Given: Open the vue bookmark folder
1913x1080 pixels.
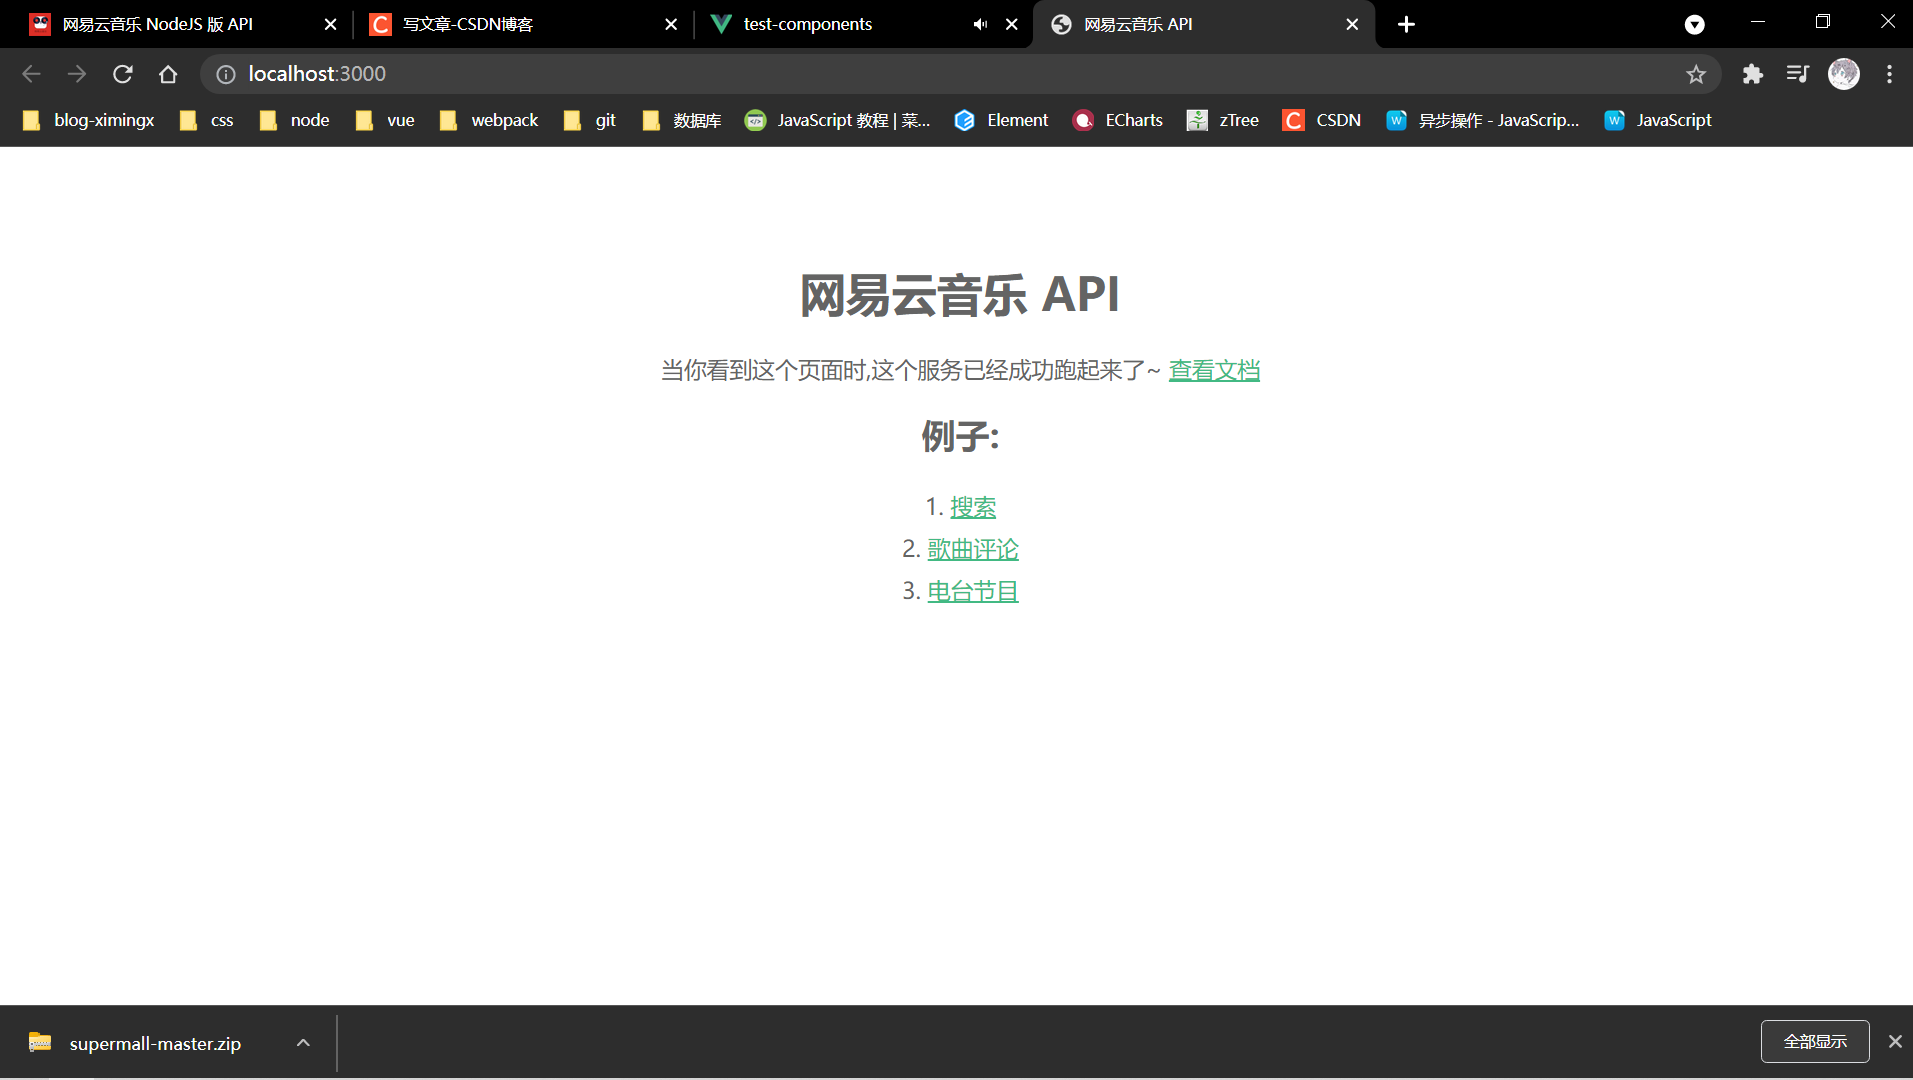Looking at the screenshot, I should coord(386,120).
